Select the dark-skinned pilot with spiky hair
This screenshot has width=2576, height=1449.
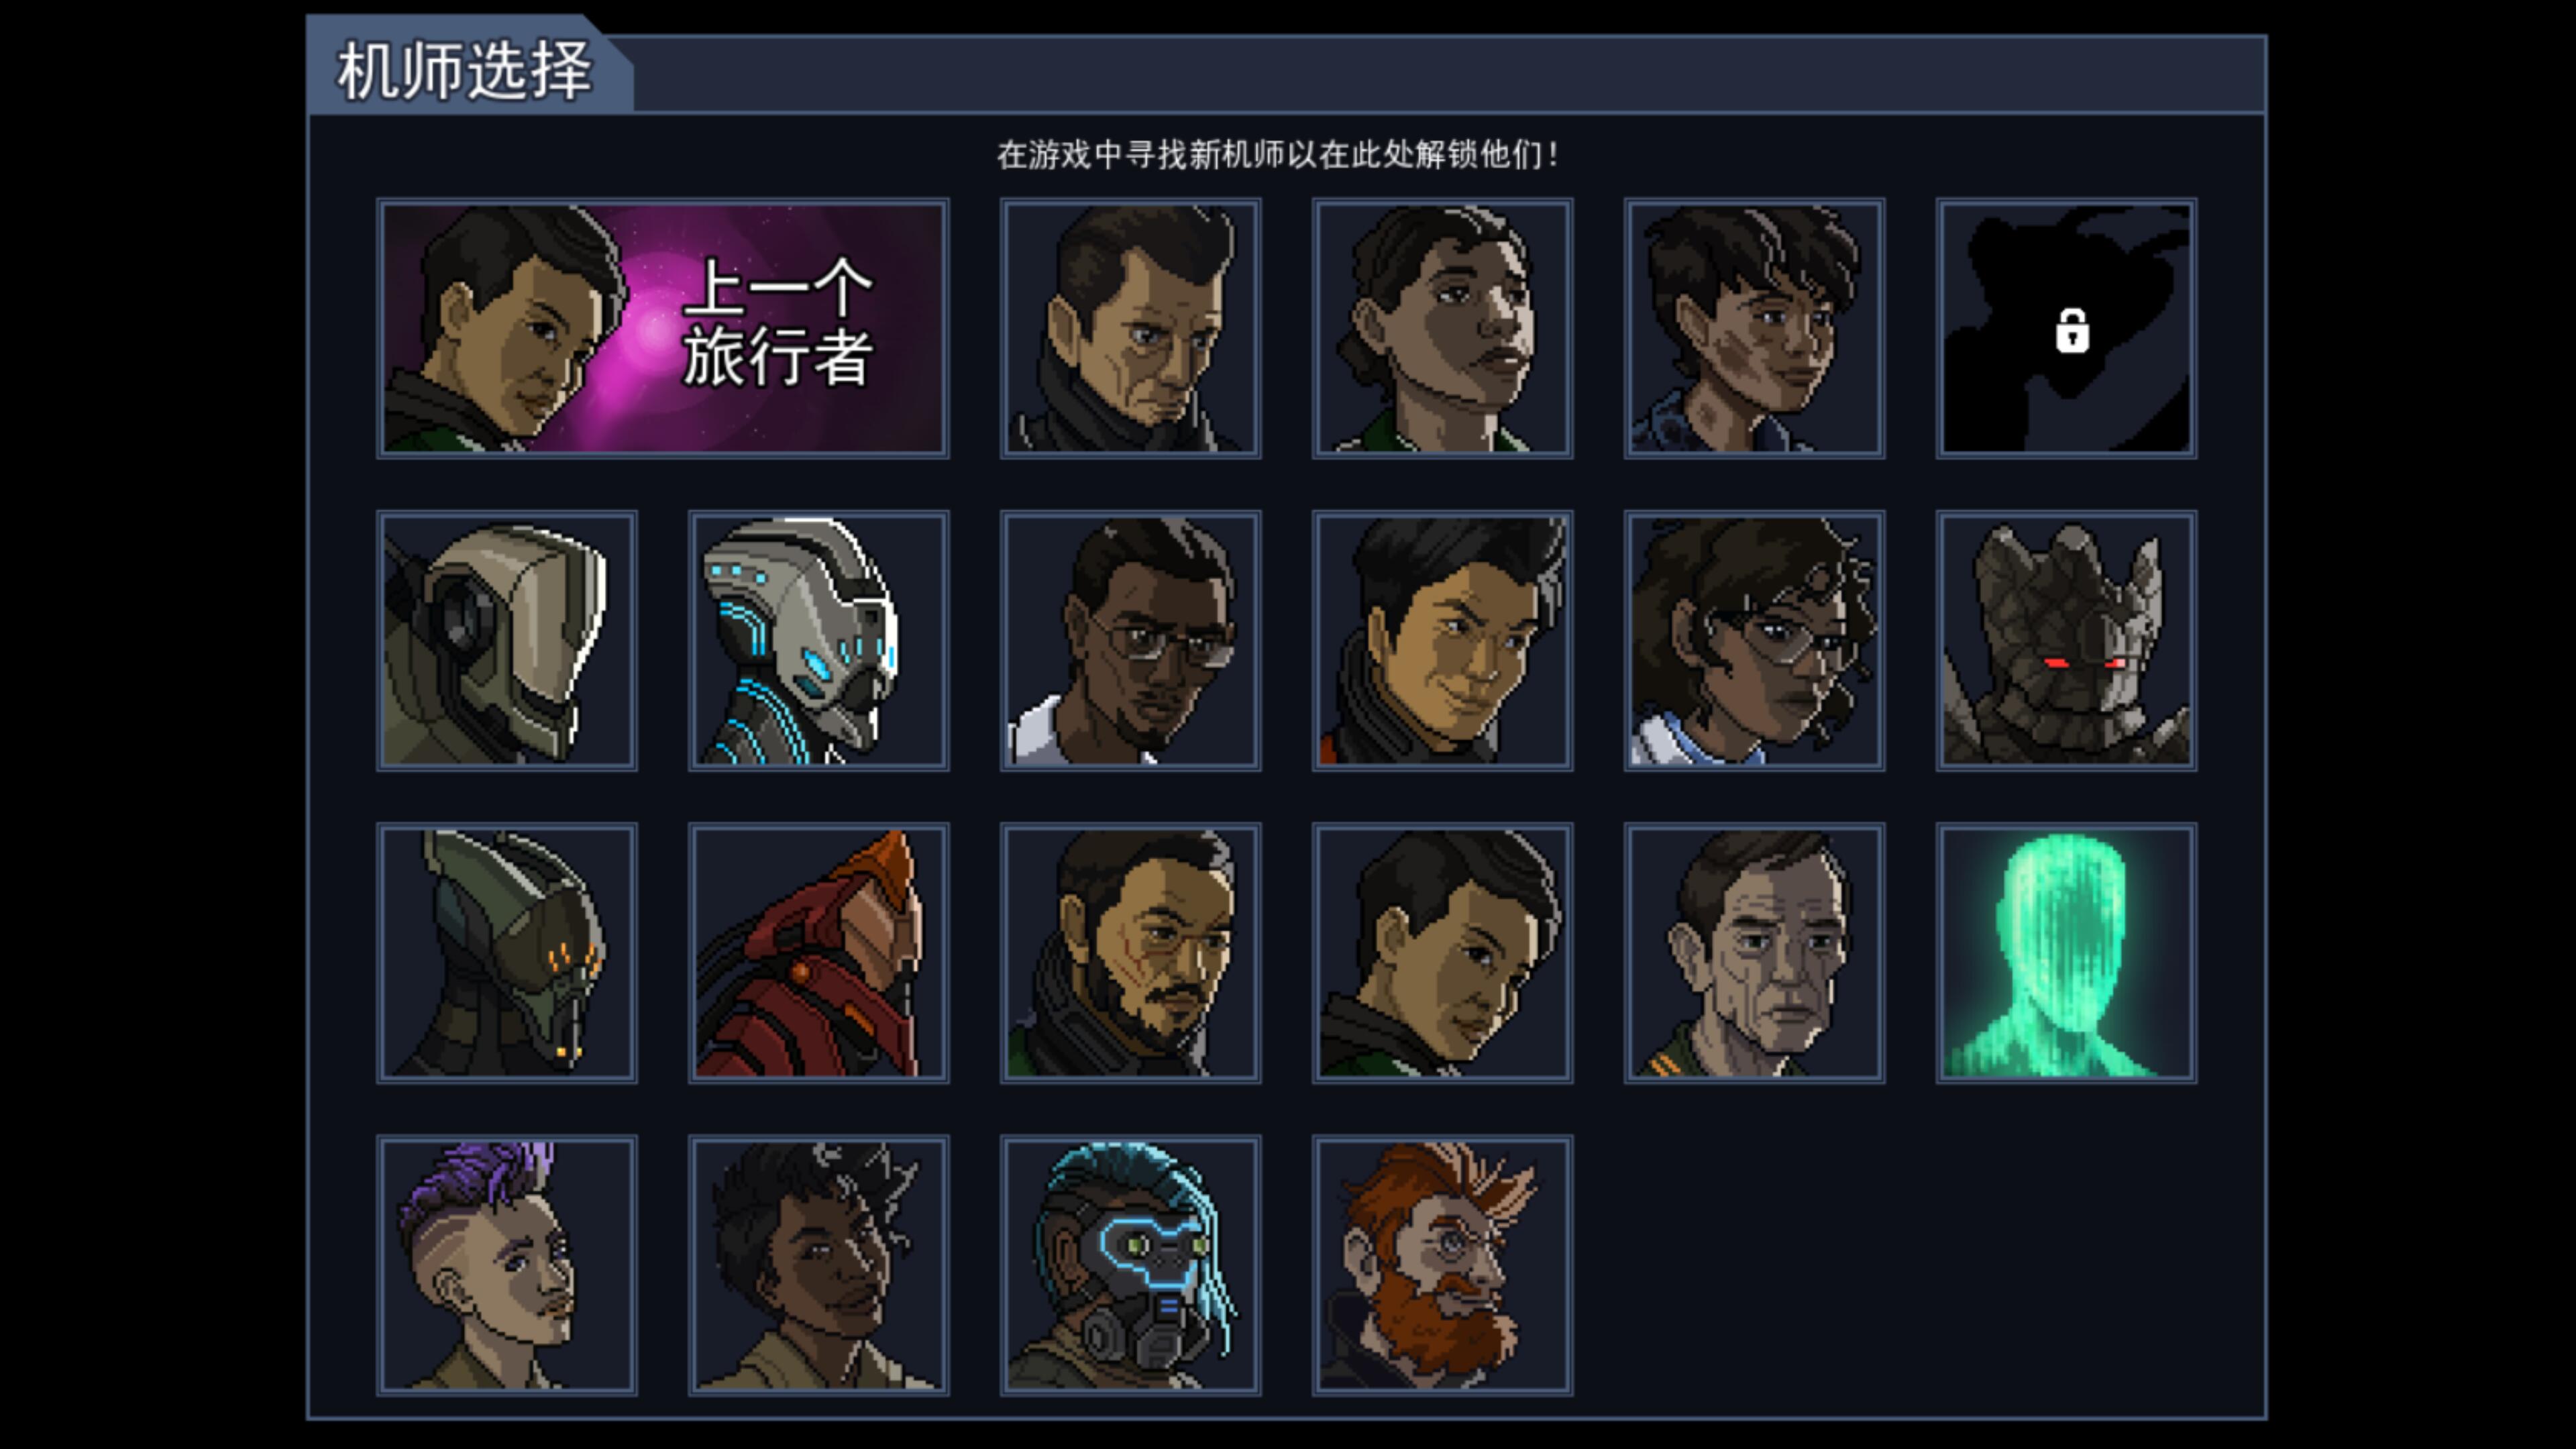818,1265
